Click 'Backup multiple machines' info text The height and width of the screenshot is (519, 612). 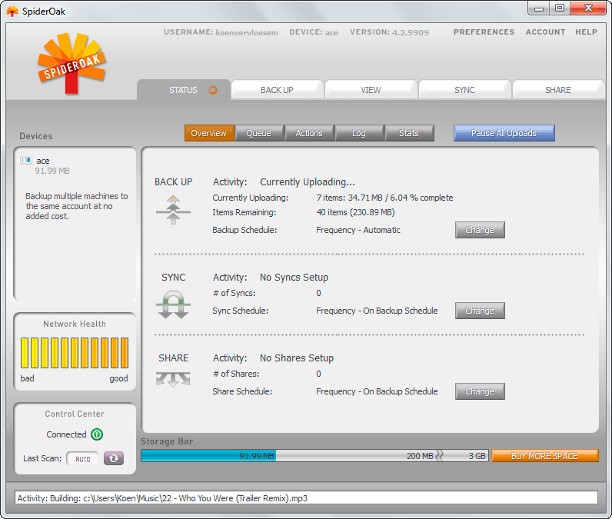76,206
